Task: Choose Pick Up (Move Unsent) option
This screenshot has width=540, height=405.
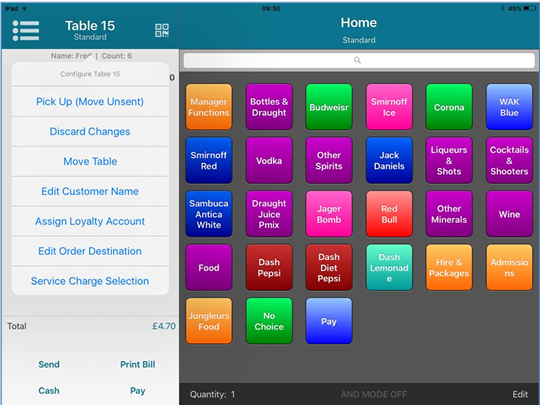Action: 90,102
